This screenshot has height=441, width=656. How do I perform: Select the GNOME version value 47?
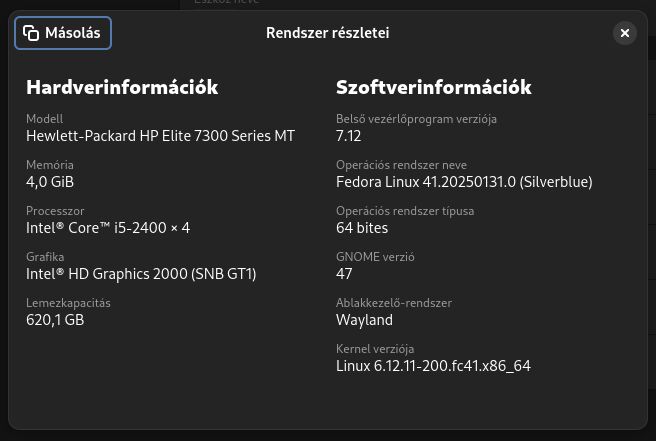tap(344, 274)
